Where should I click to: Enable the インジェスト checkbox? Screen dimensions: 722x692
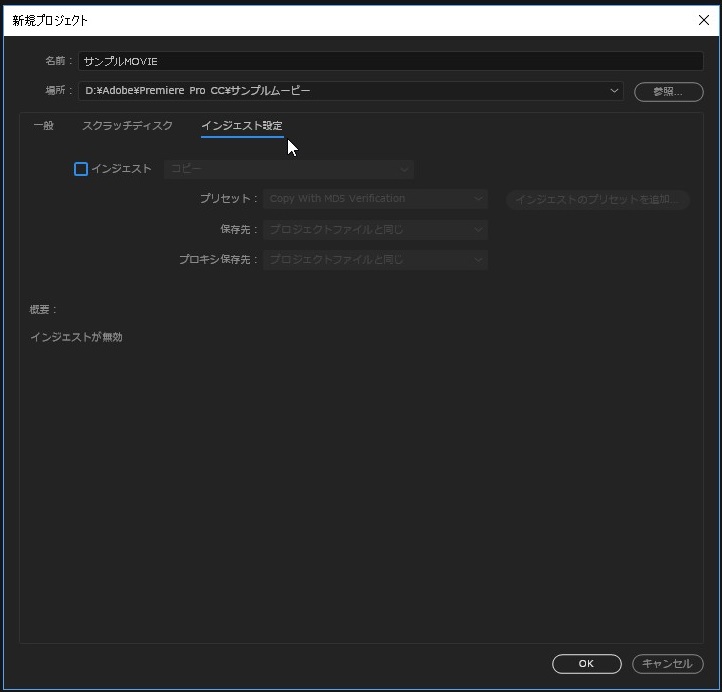click(81, 169)
